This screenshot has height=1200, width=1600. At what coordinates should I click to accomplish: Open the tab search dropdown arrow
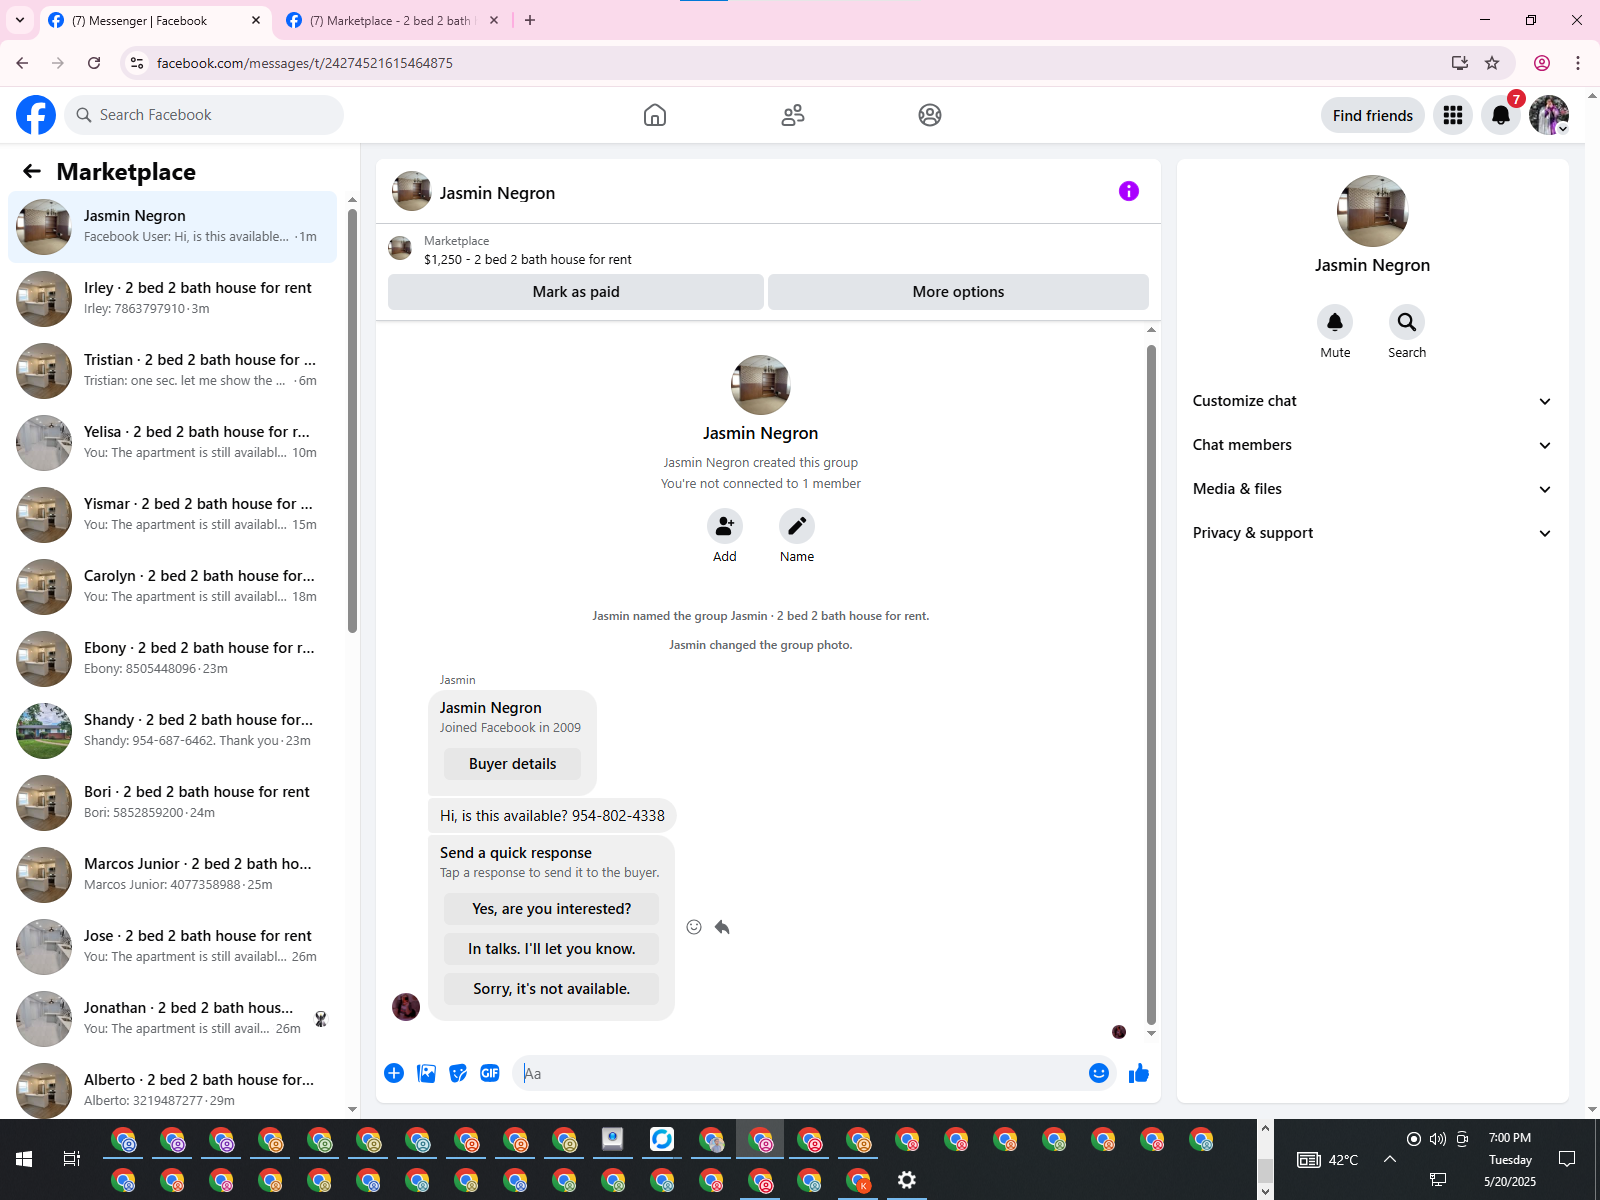coord(20,20)
